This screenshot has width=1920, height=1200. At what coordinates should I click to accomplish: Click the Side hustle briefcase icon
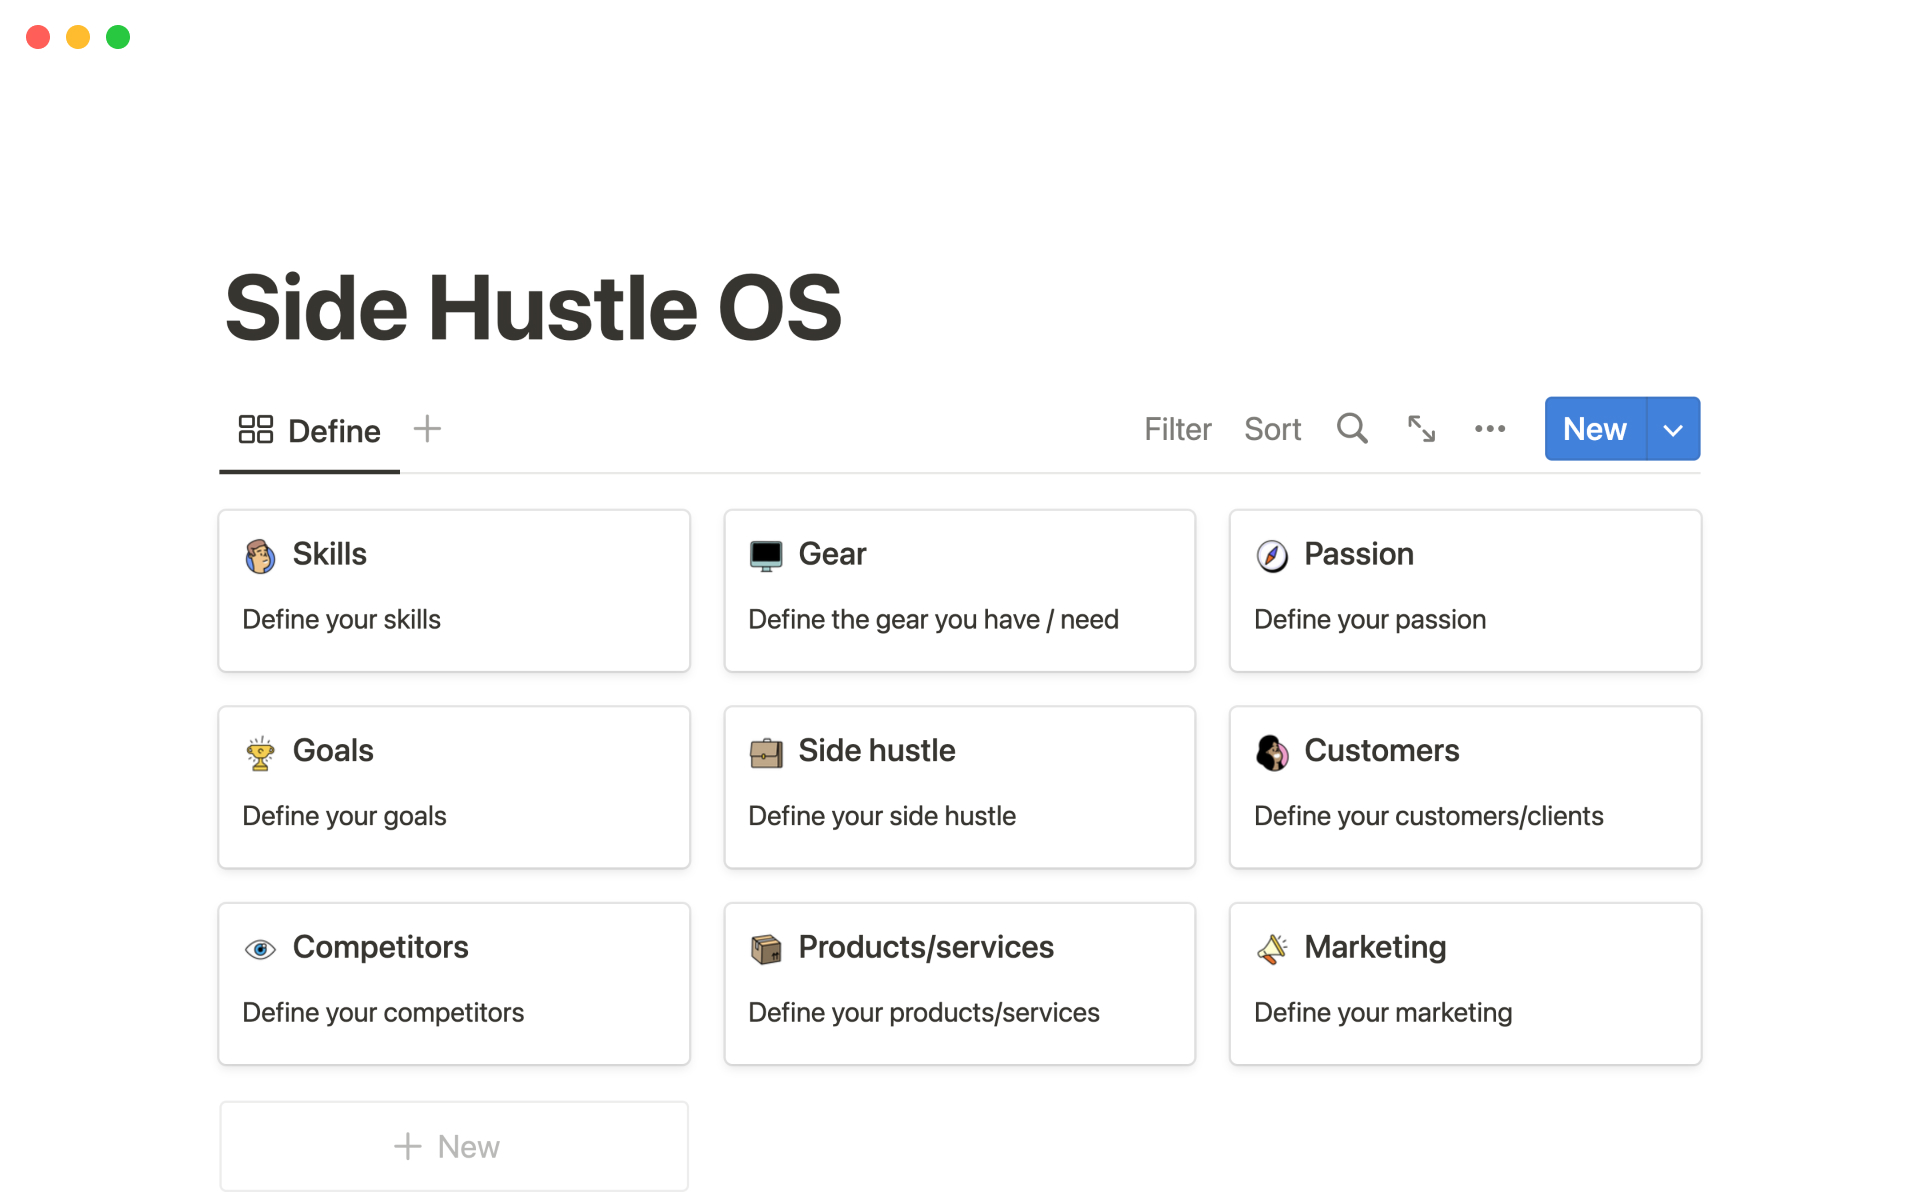766,753
